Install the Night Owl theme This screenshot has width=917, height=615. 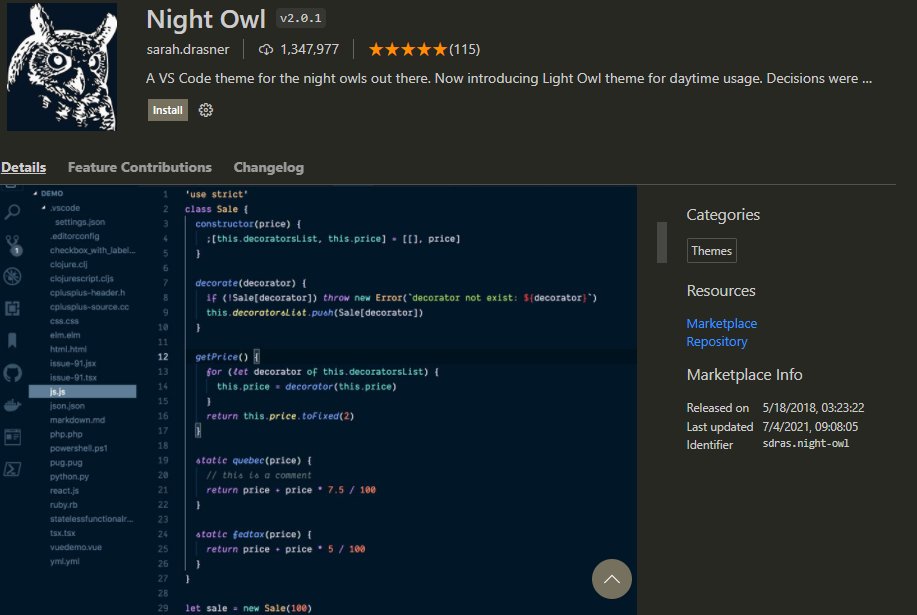tap(167, 111)
